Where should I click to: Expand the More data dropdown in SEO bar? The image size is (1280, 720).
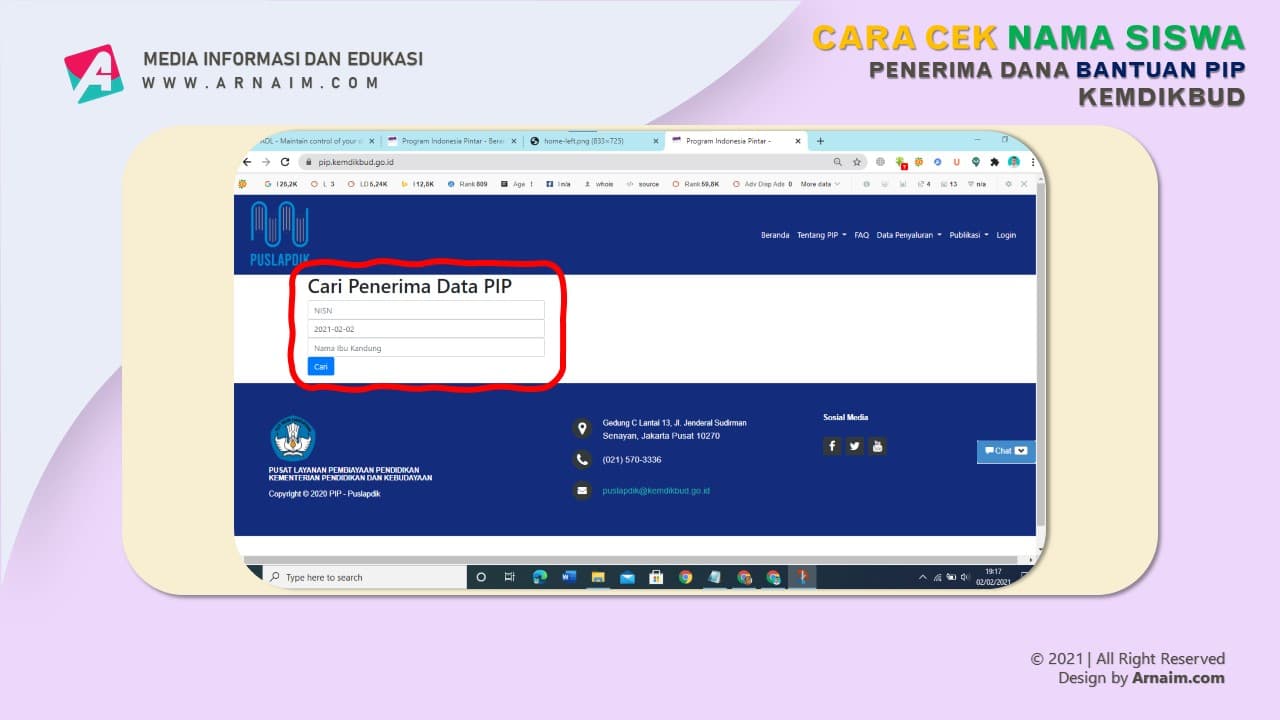(820, 184)
